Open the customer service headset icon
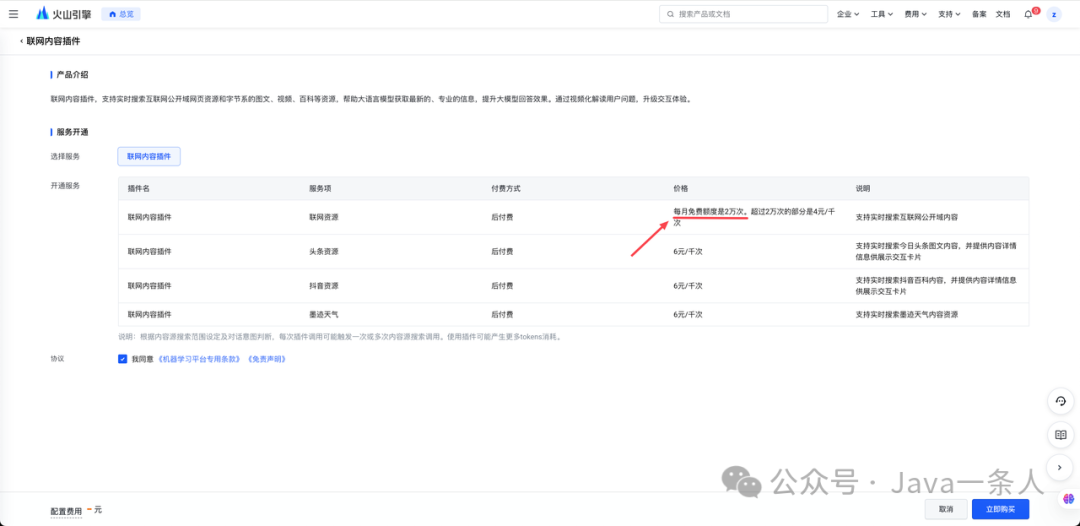Screen dimensions: 1080x526 tap(1061, 401)
